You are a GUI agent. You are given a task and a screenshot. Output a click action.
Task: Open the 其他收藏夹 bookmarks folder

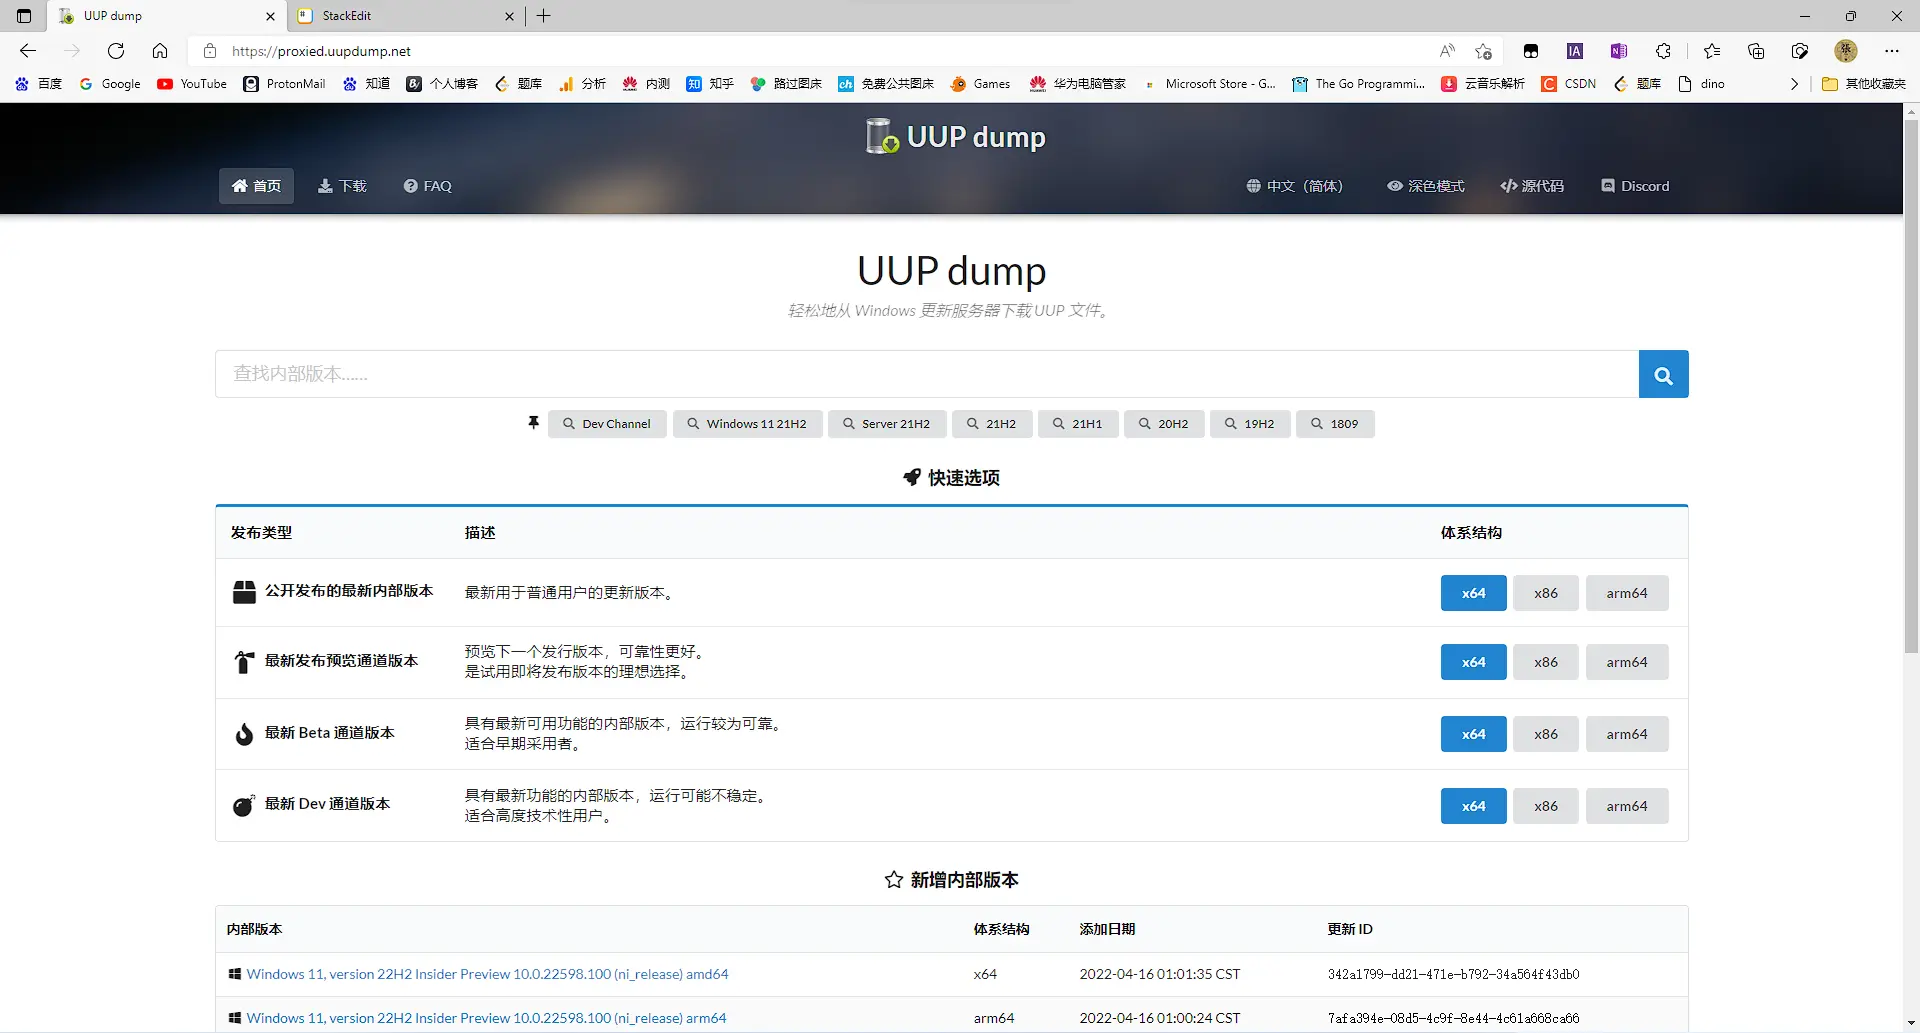pos(1865,84)
